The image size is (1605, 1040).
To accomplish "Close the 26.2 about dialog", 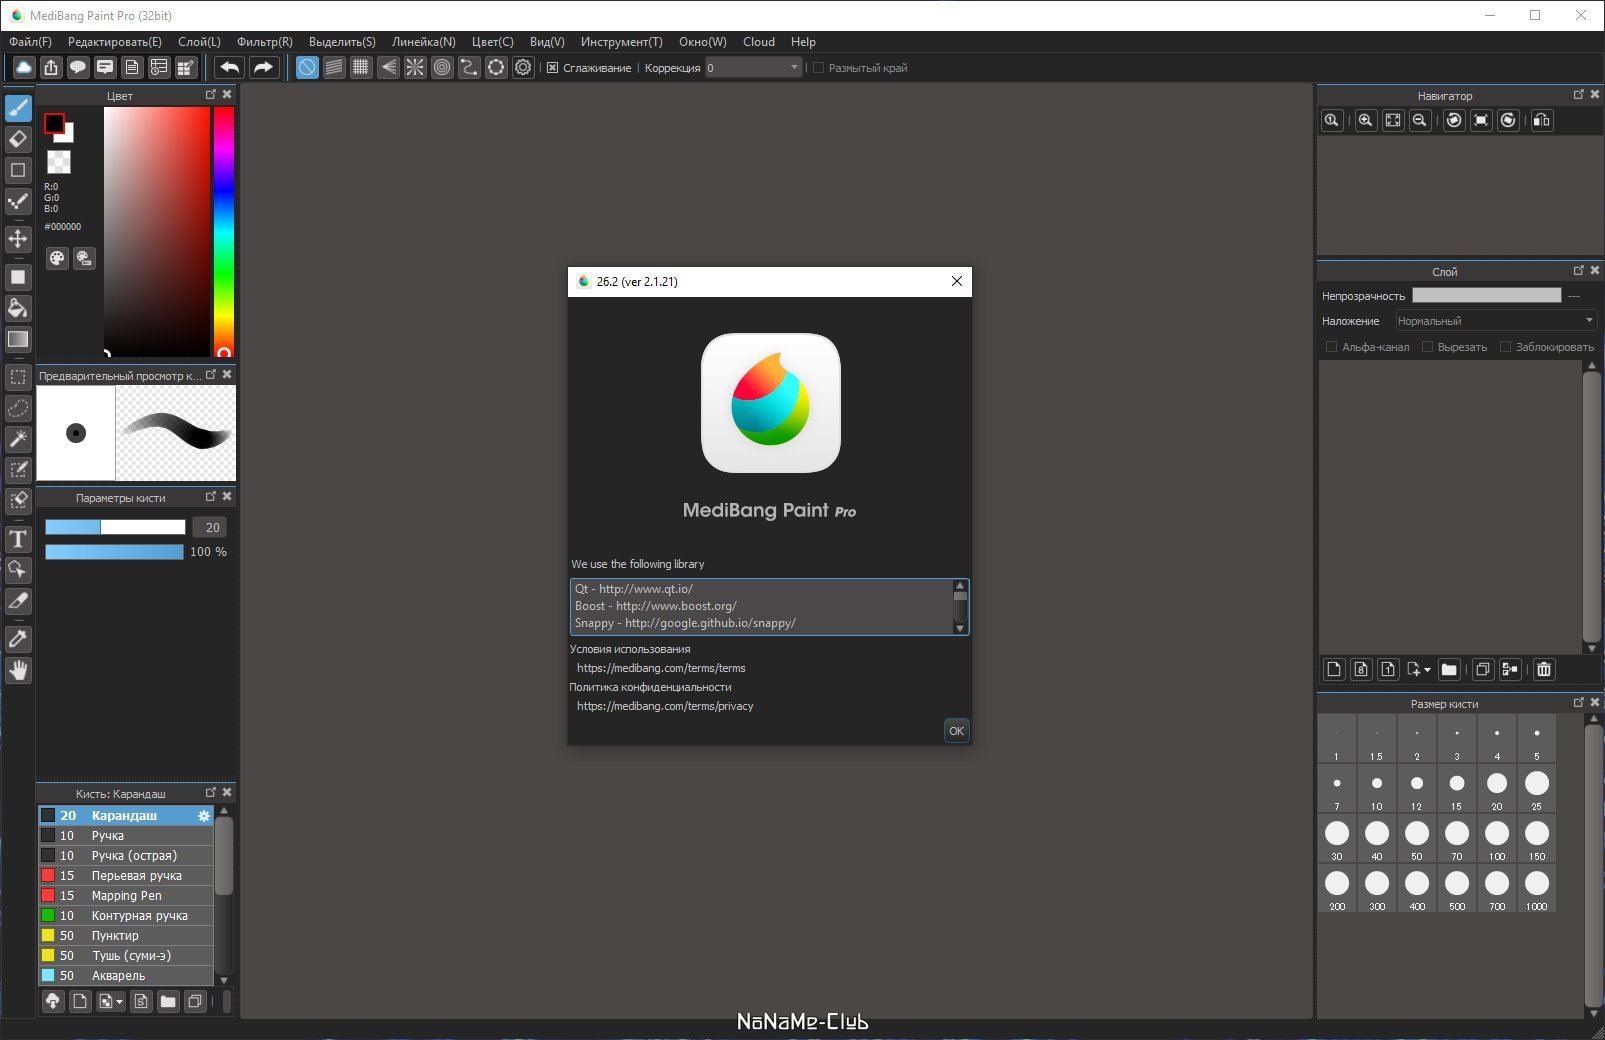I will coord(957,281).
